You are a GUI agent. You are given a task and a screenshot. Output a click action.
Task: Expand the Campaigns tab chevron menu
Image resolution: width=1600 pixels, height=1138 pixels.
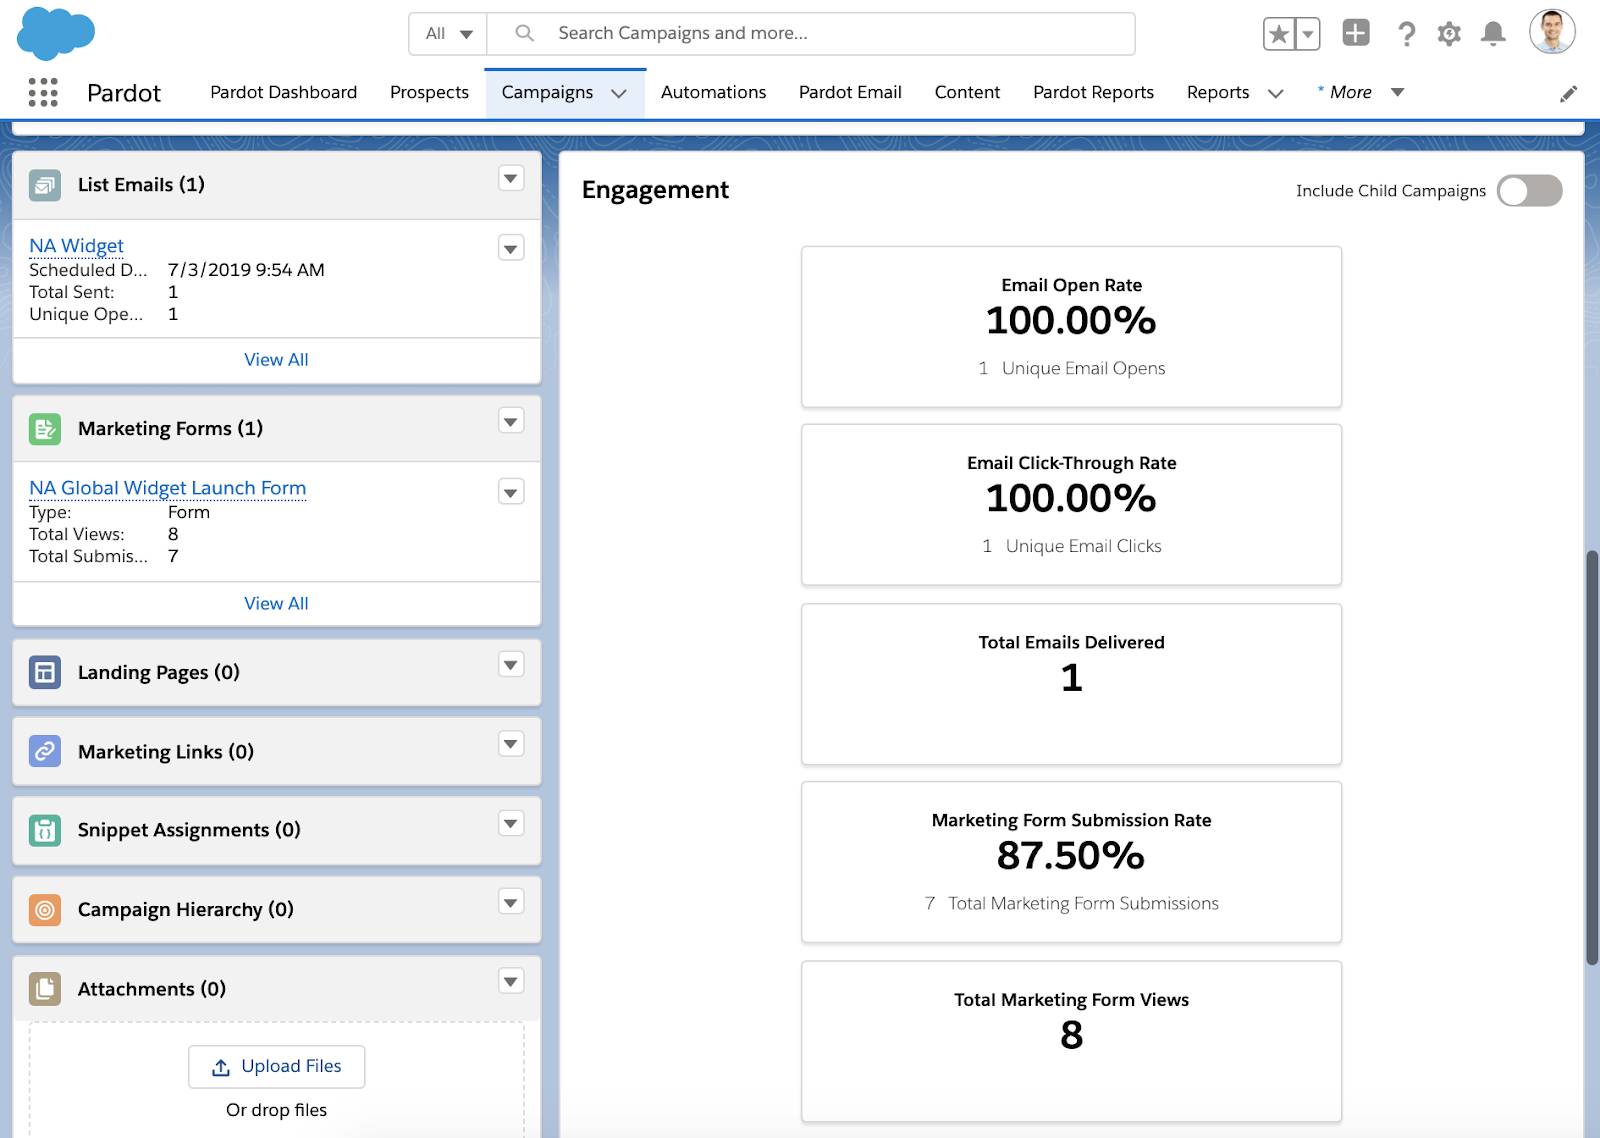619,93
